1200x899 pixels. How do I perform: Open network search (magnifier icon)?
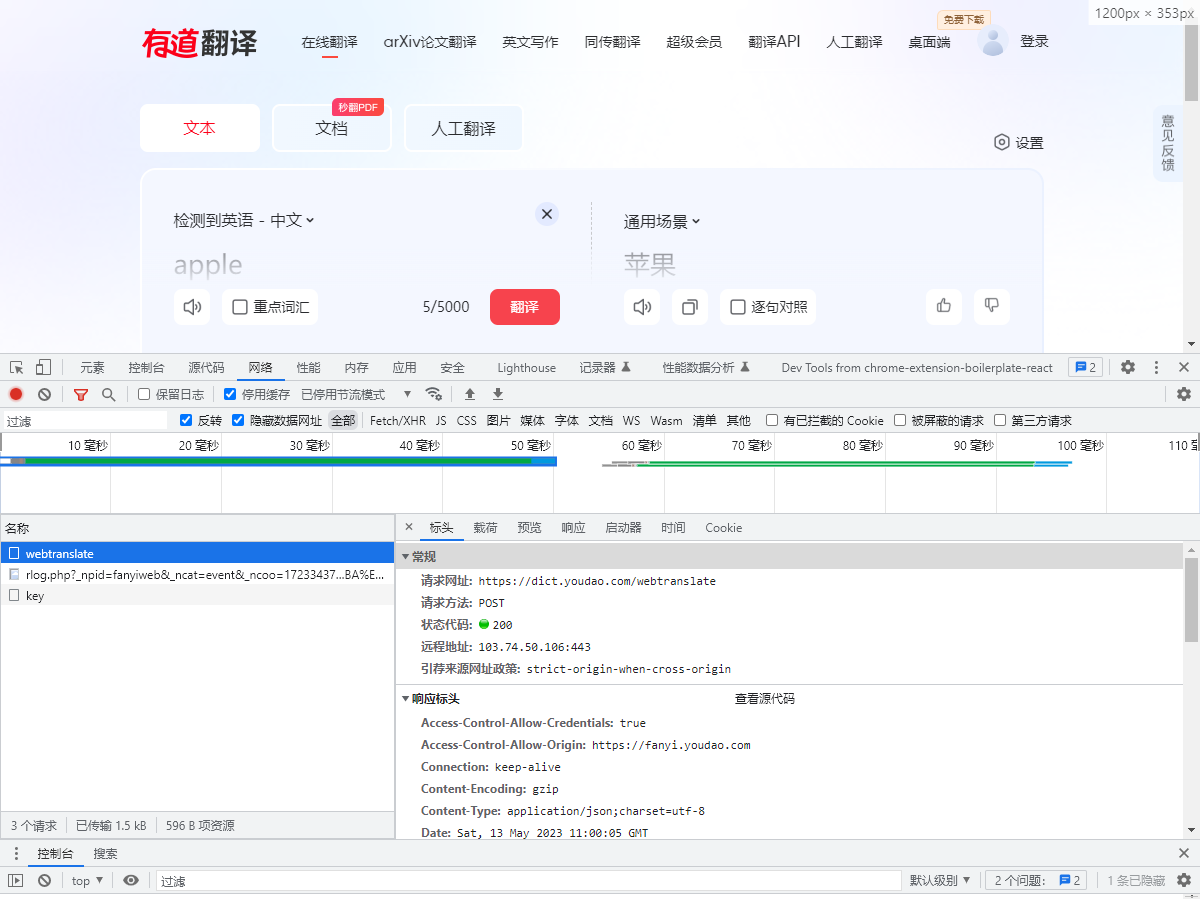(108, 394)
